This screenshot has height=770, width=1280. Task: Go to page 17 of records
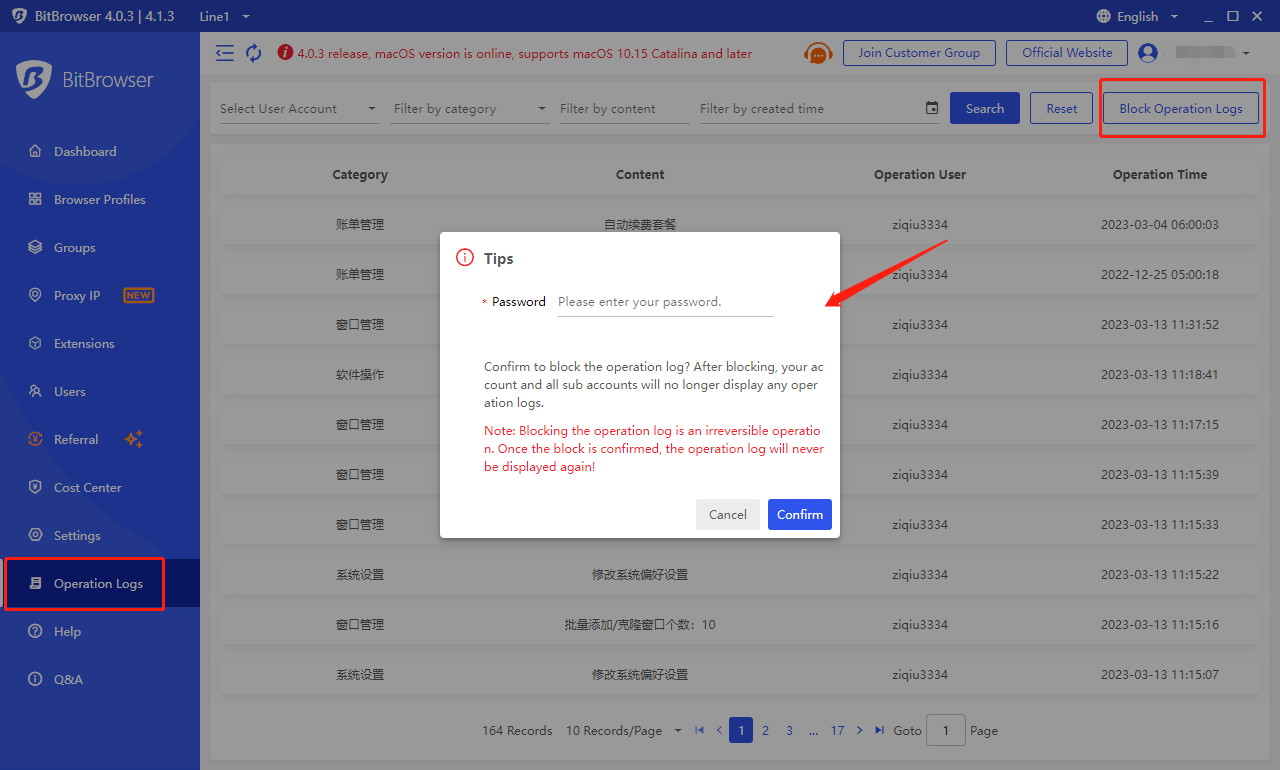coord(837,731)
